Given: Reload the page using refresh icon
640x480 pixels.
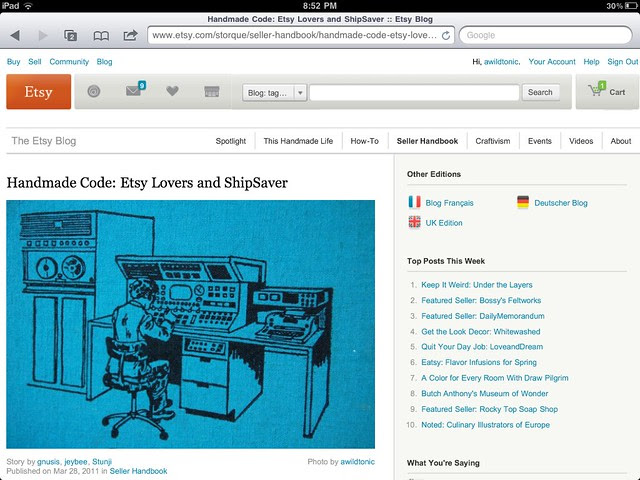Looking at the screenshot, I should click(446, 36).
